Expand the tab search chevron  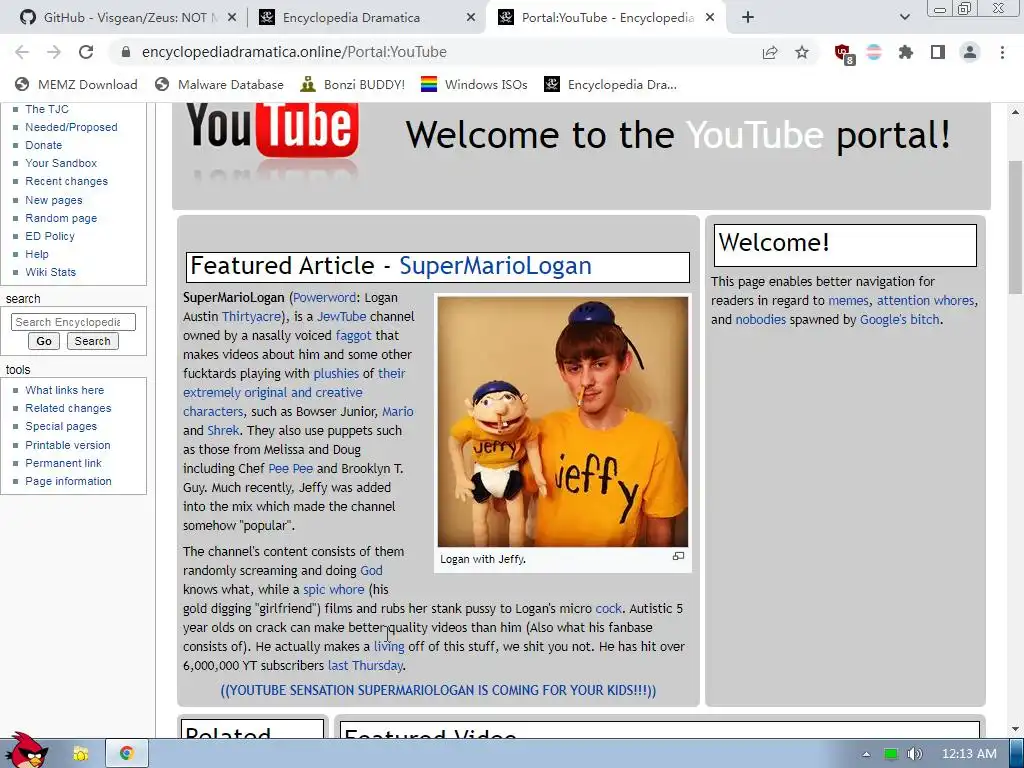click(x=904, y=18)
